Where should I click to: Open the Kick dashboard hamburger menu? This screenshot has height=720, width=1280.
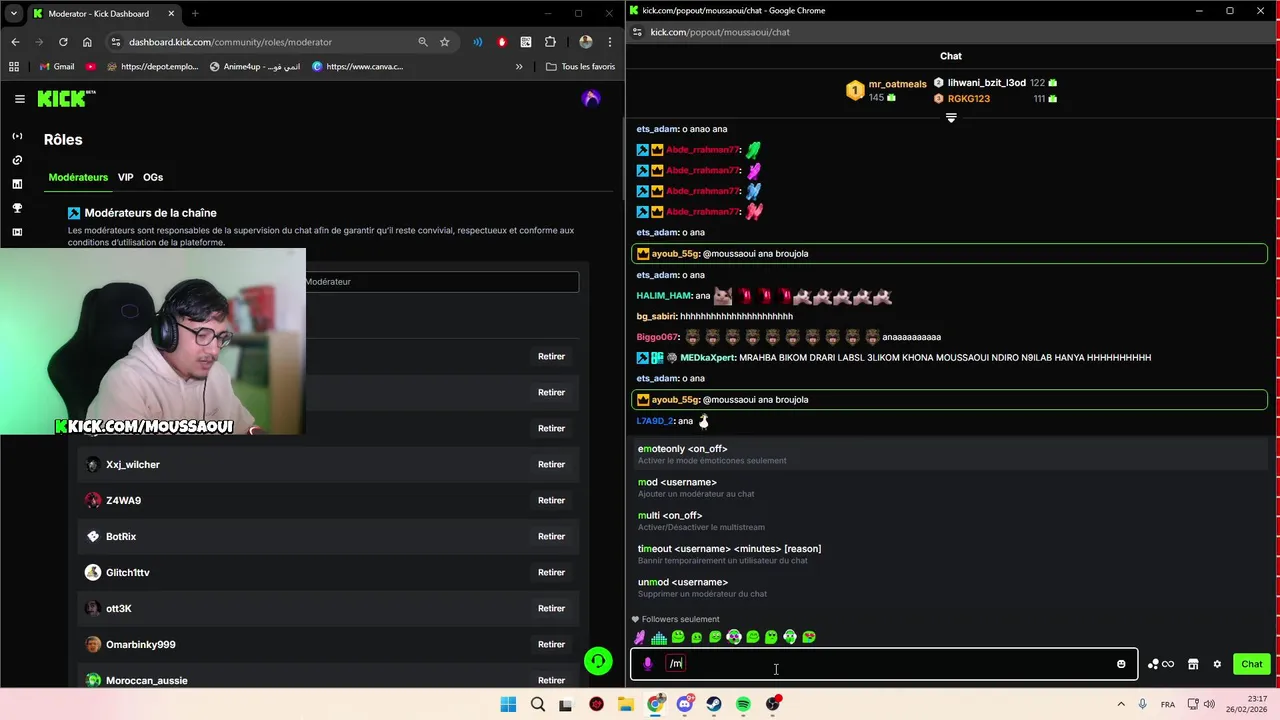[19, 99]
